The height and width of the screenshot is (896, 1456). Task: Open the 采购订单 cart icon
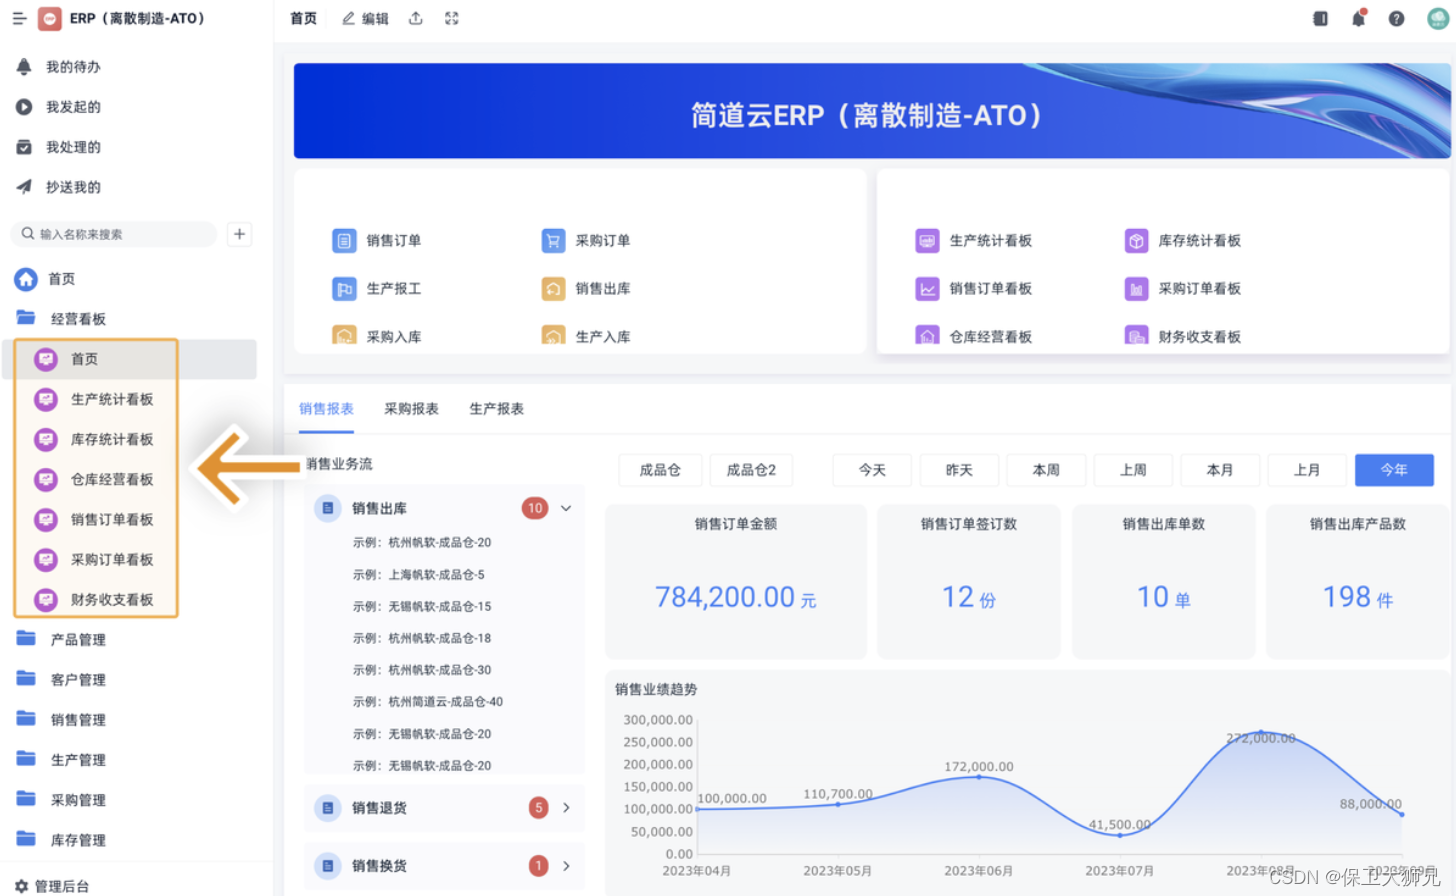[553, 240]
